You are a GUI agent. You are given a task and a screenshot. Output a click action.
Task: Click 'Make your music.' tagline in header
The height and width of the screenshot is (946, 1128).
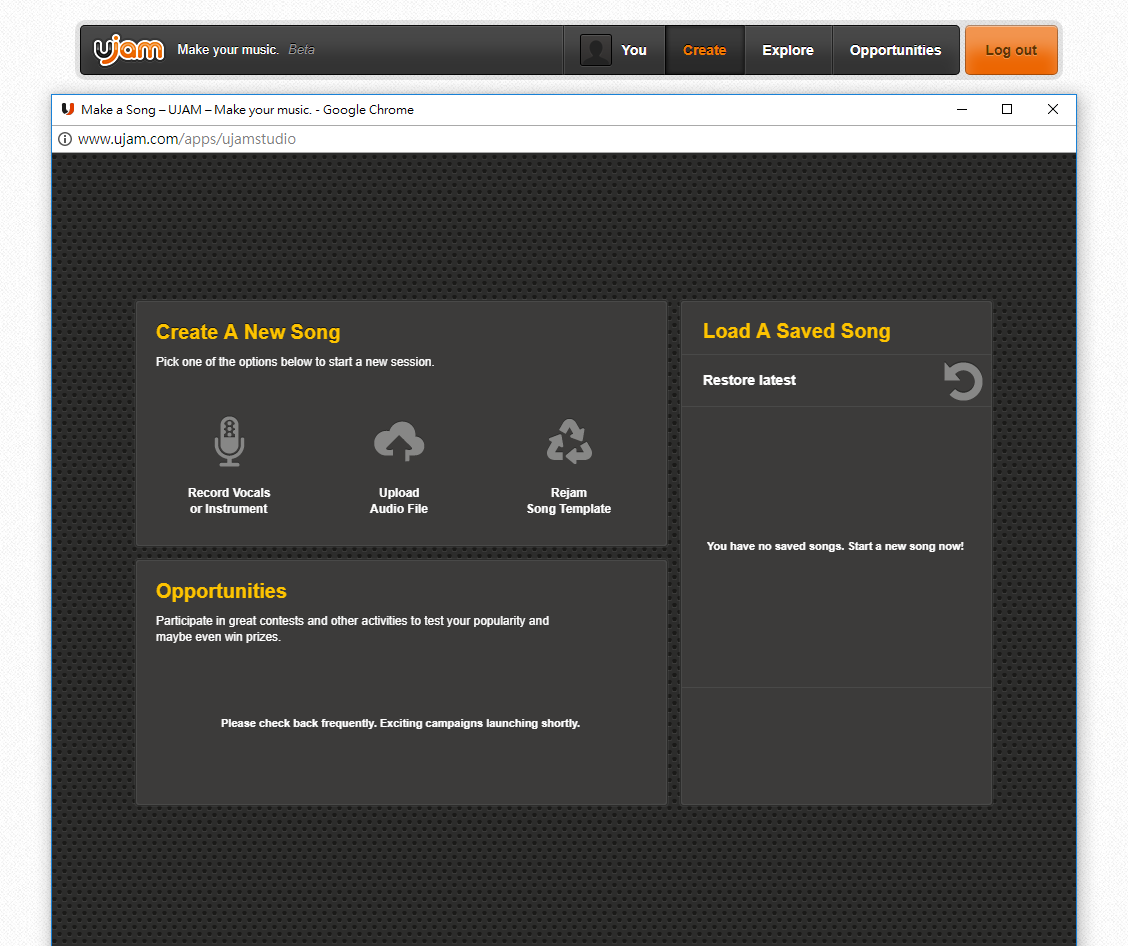(x=228, y=50)
